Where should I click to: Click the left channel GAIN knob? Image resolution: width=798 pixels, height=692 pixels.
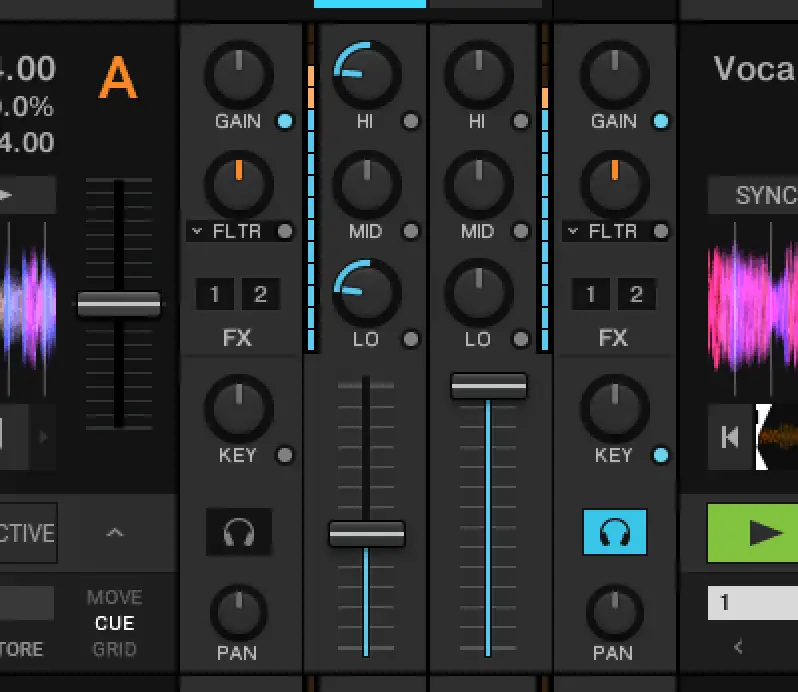pyautogui.click(x=239, y=75)
